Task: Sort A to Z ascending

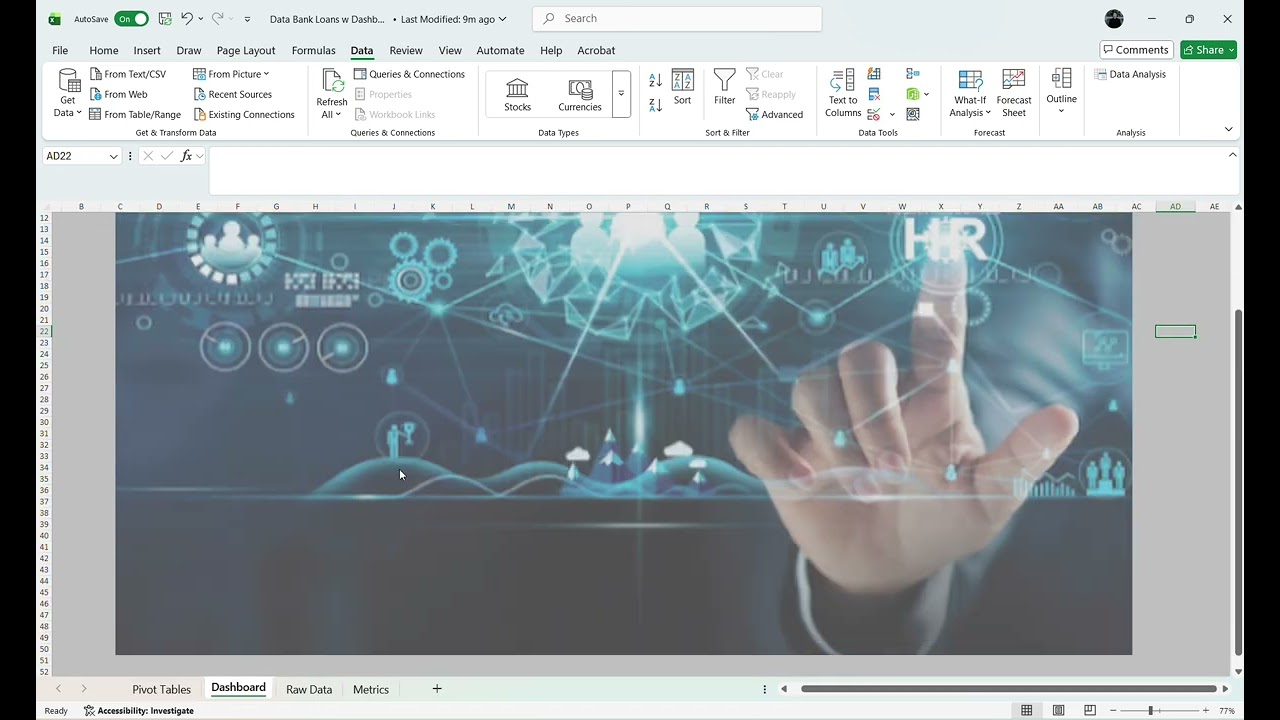Action: point(655,80)
